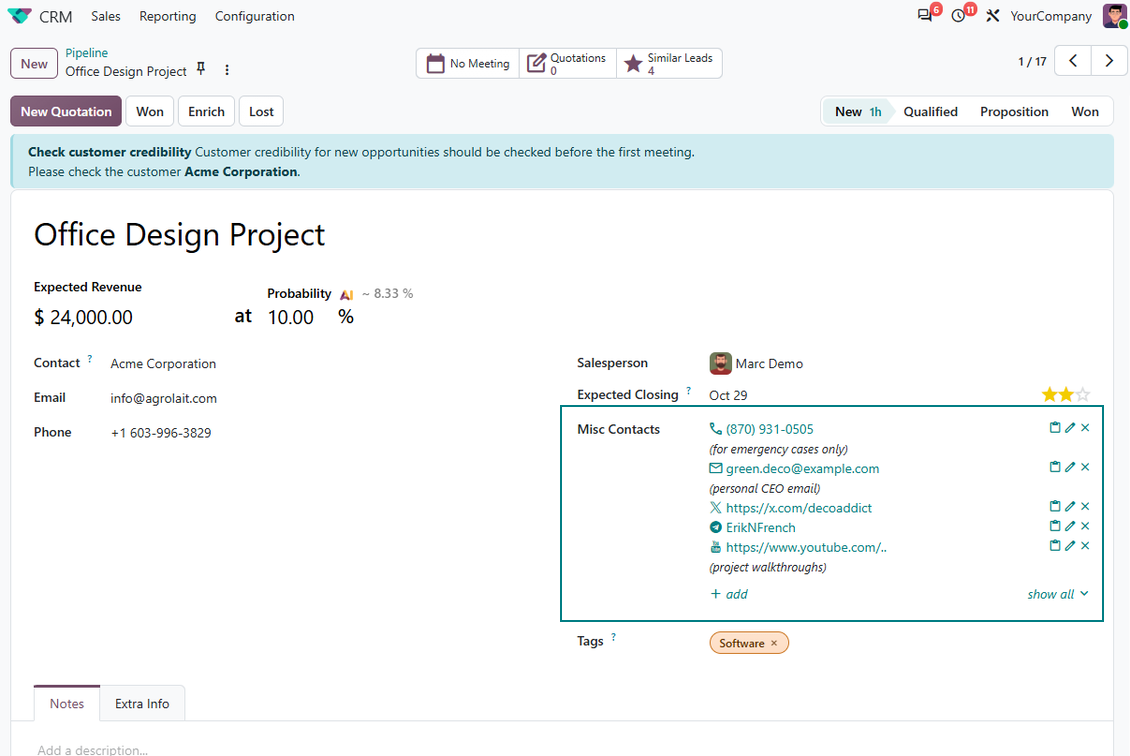
Task: Open the user avatar menu
Action: tap(1114, 16)
